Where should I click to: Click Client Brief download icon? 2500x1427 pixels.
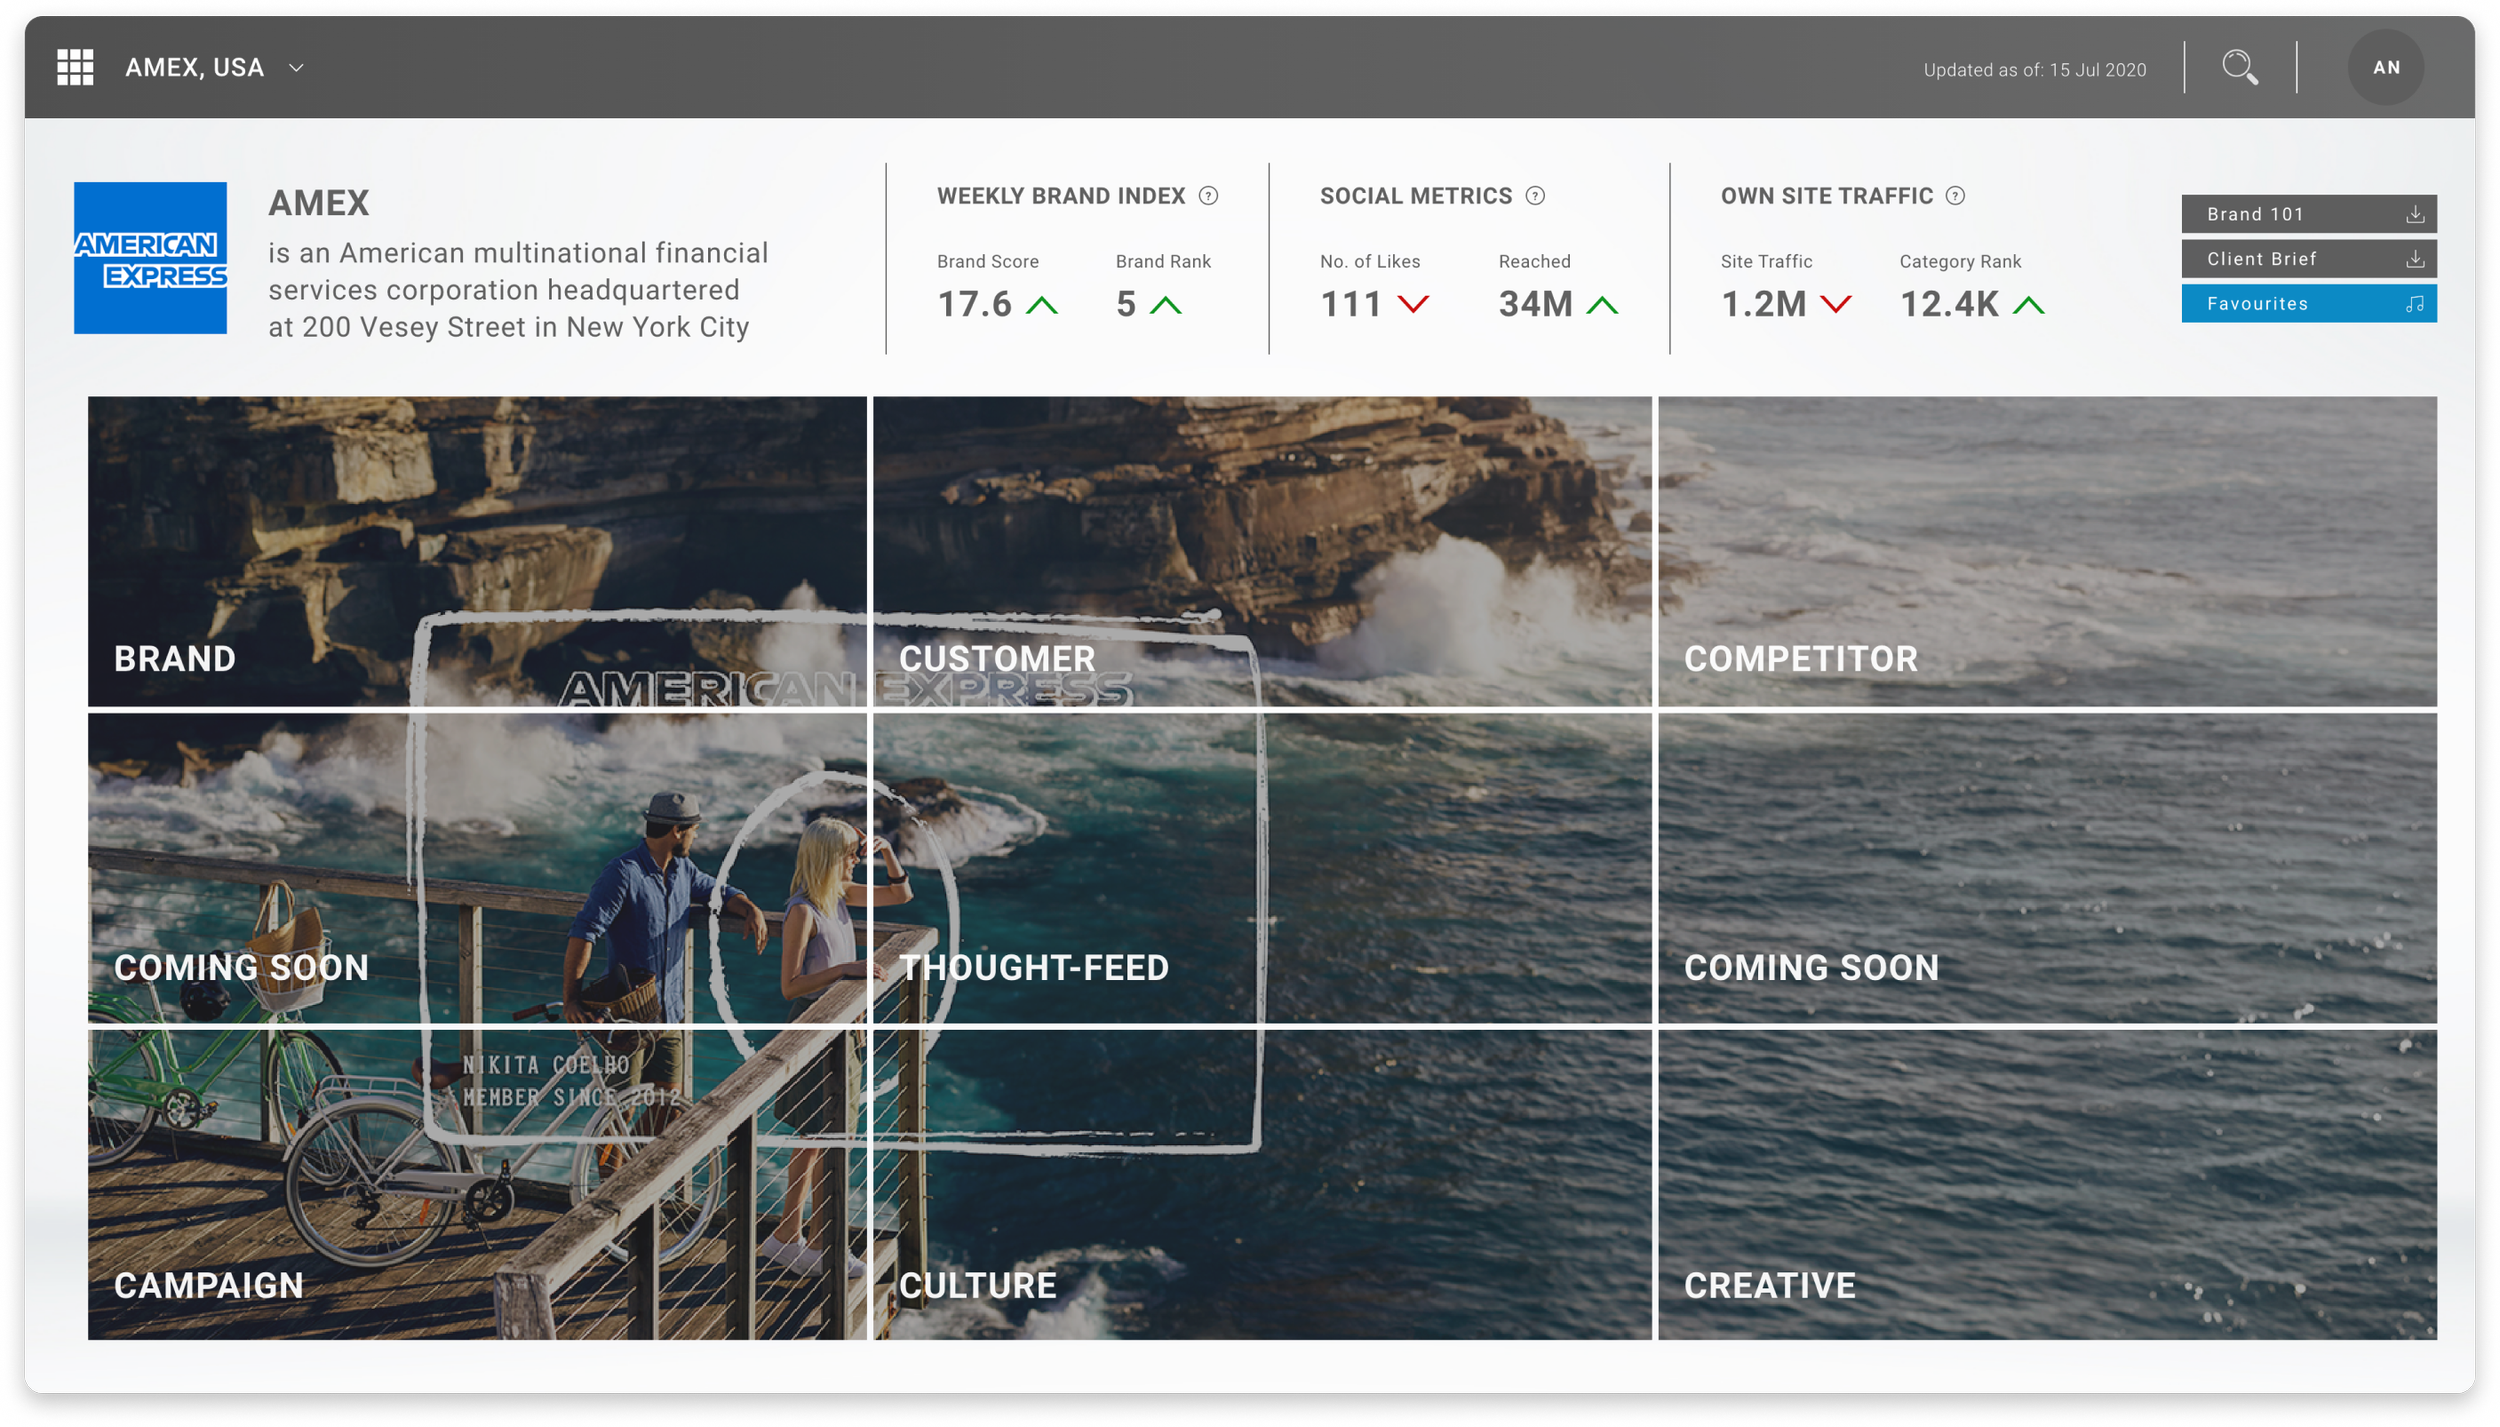(x=2414, y=259)
